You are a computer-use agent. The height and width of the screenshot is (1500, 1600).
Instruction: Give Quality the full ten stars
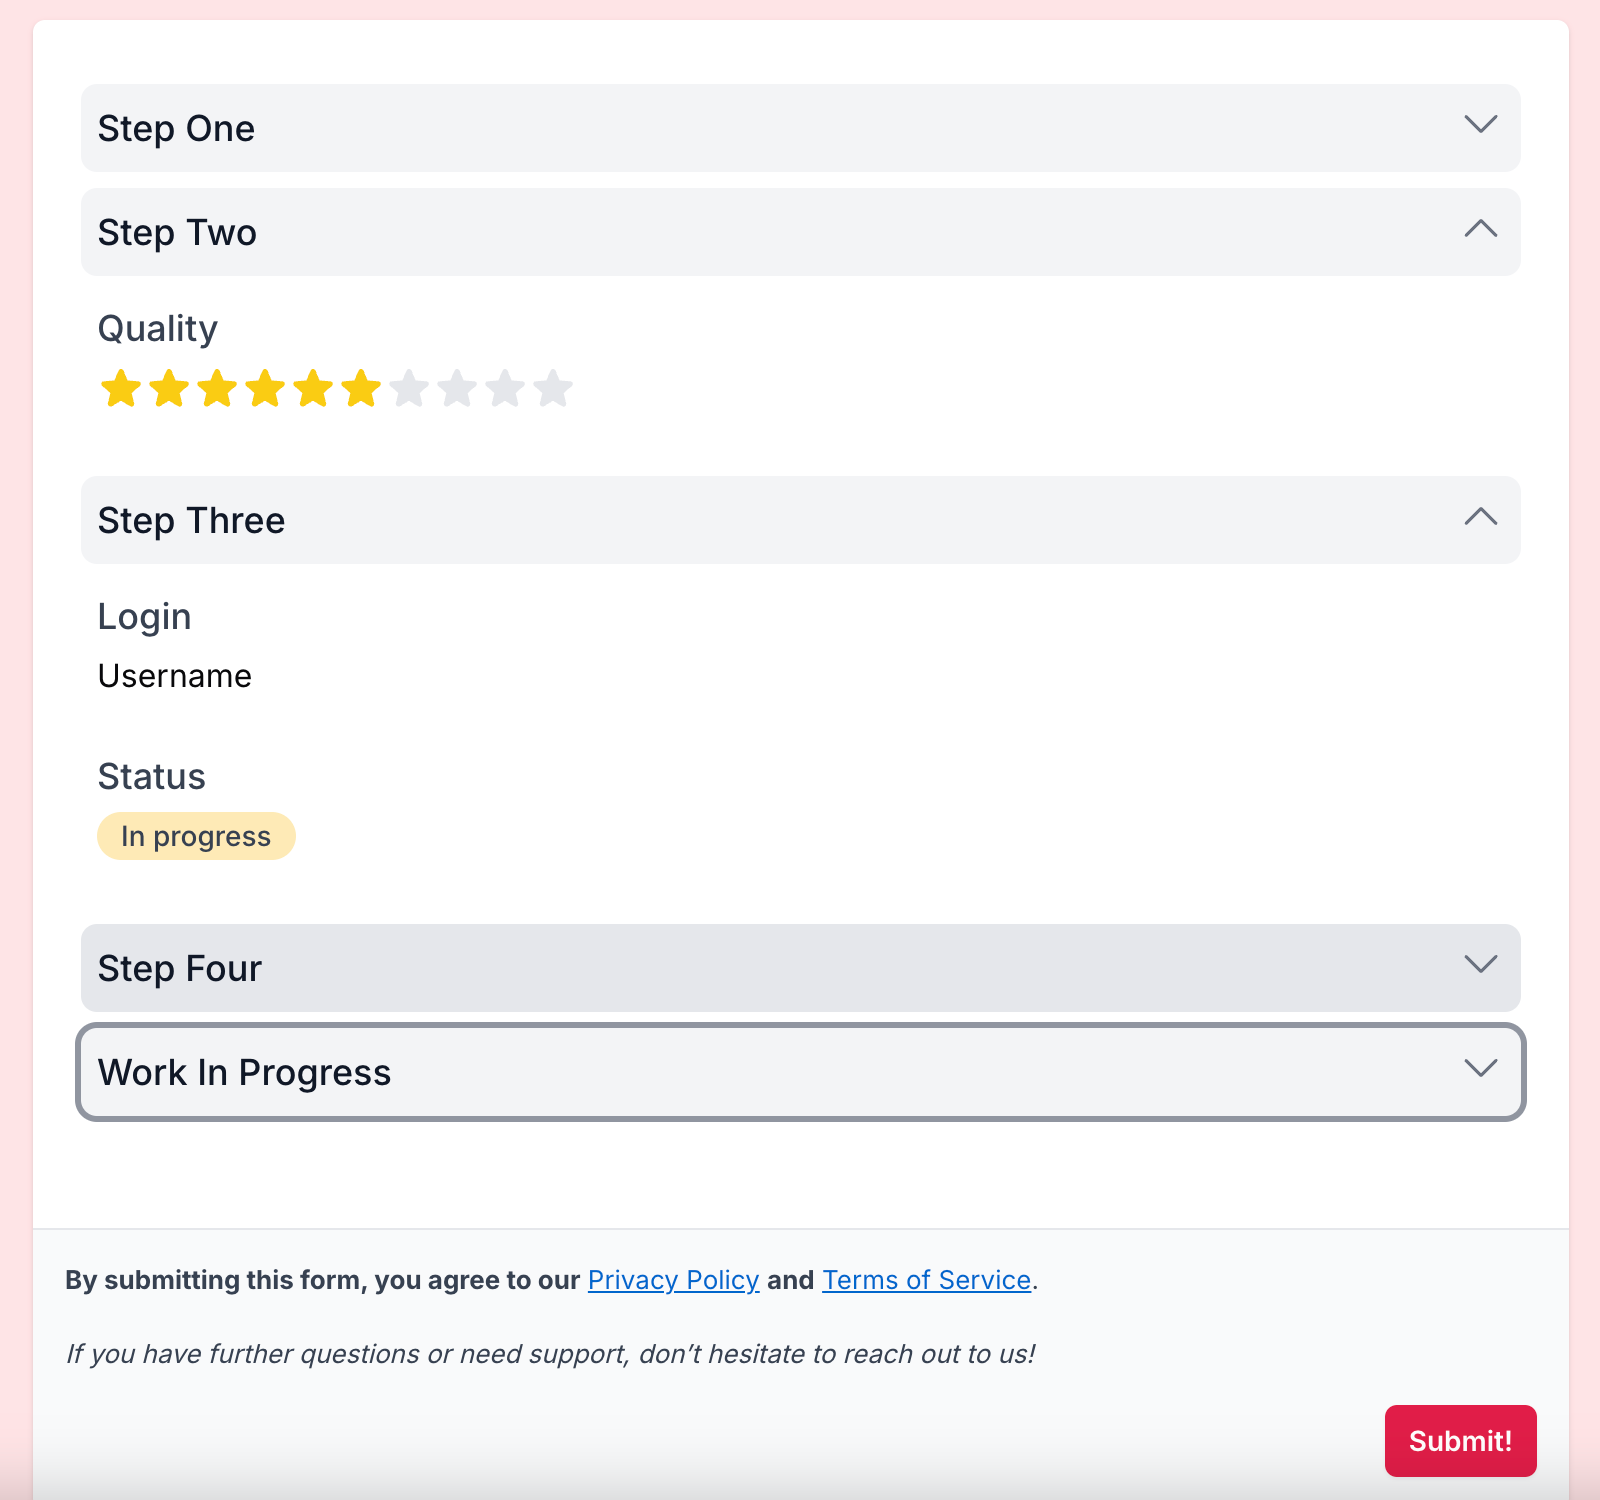pos(553,388)
